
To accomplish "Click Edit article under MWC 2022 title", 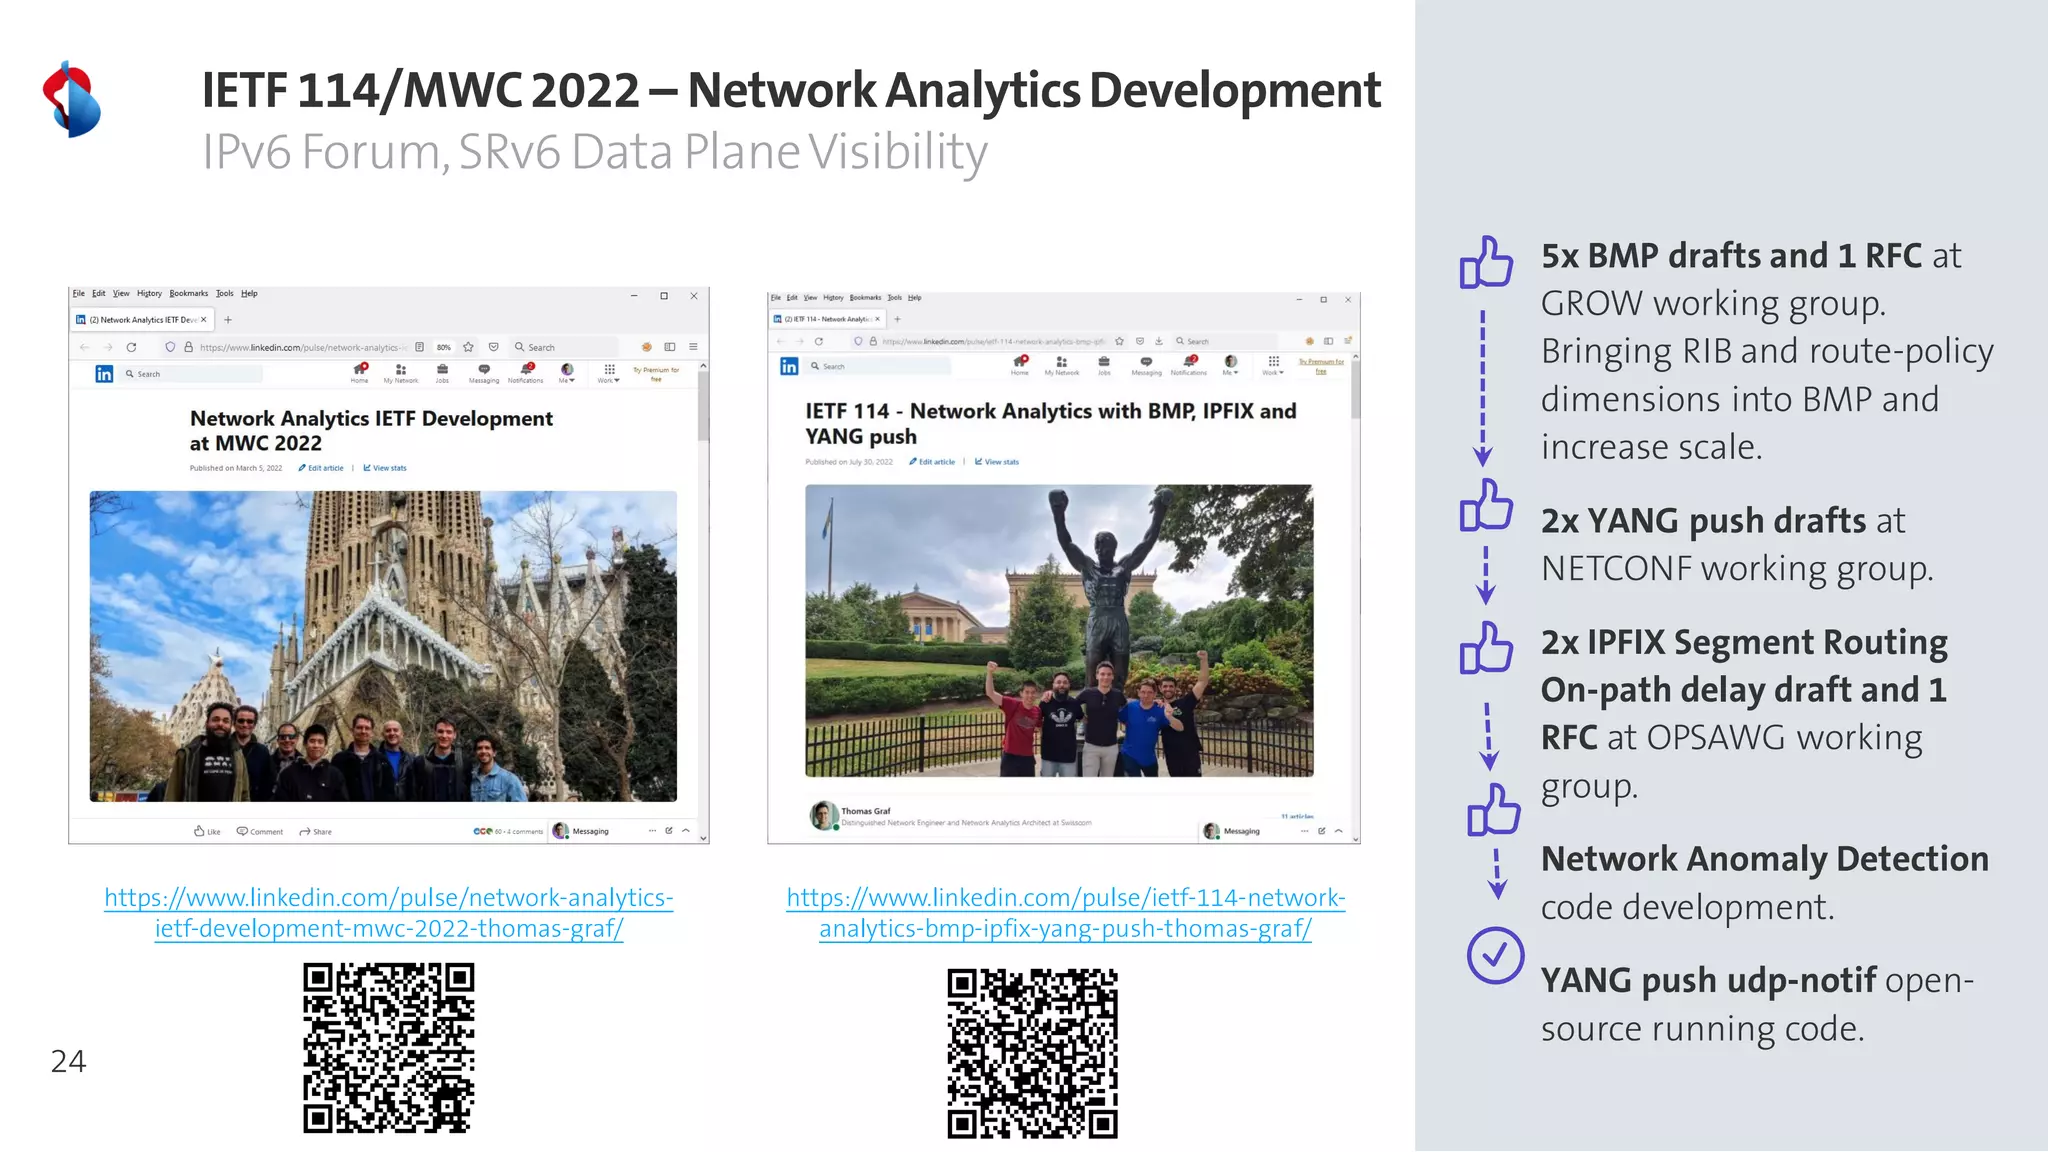I will 321,468.
